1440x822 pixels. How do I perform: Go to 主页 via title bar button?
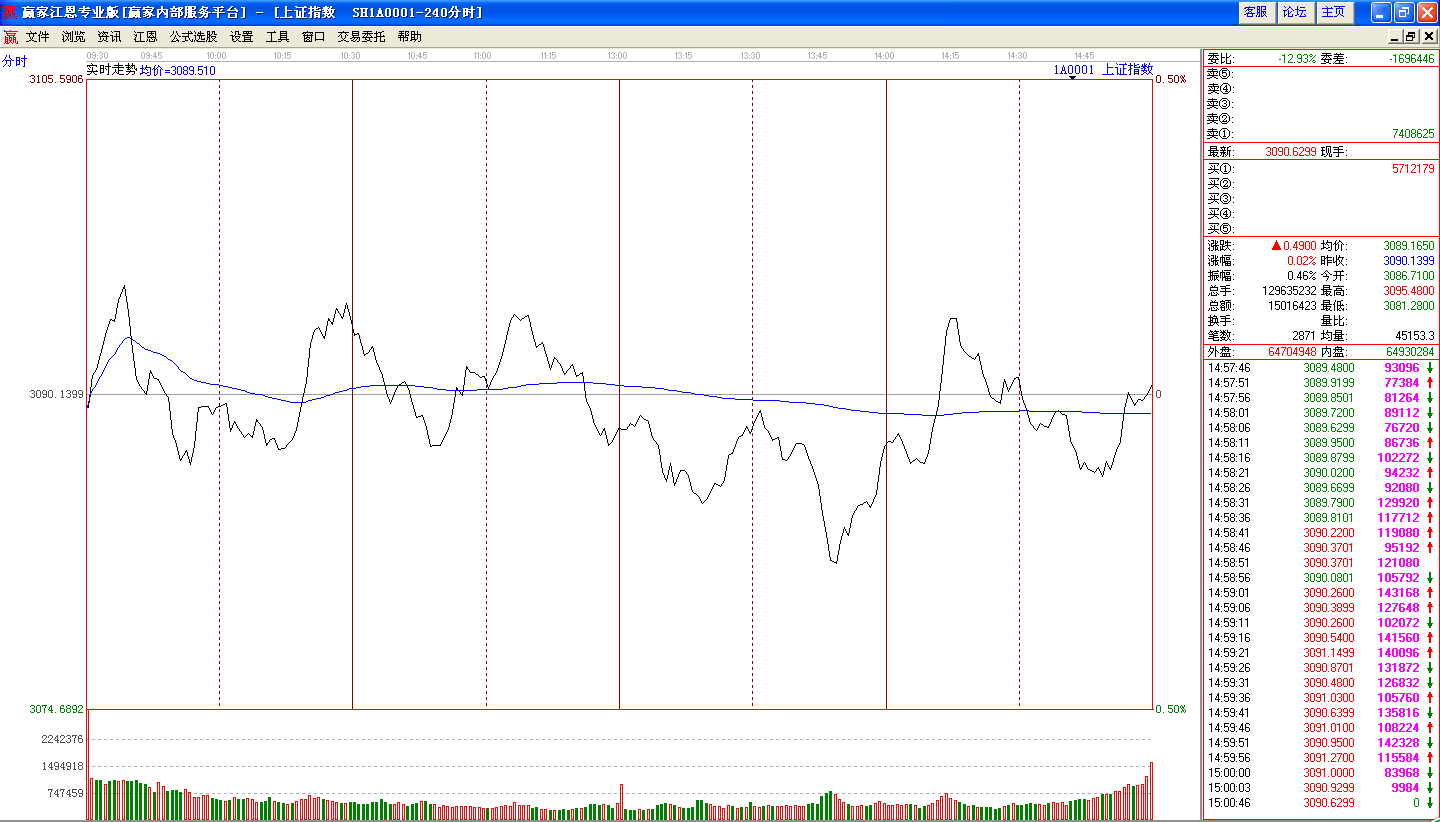[1334, 12]
